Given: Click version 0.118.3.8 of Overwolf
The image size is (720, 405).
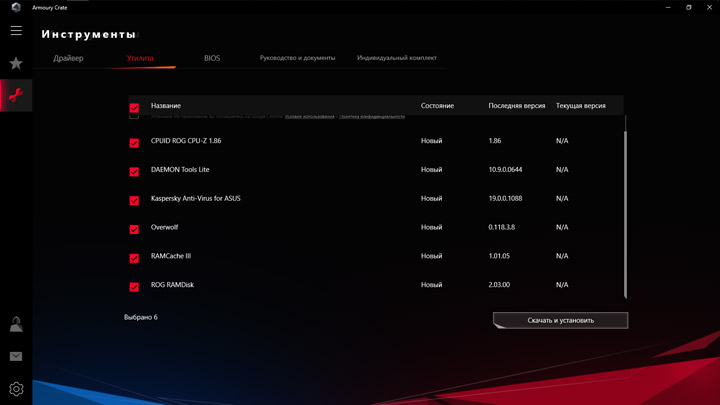Looking at the screenshot, I should [501, 227].
